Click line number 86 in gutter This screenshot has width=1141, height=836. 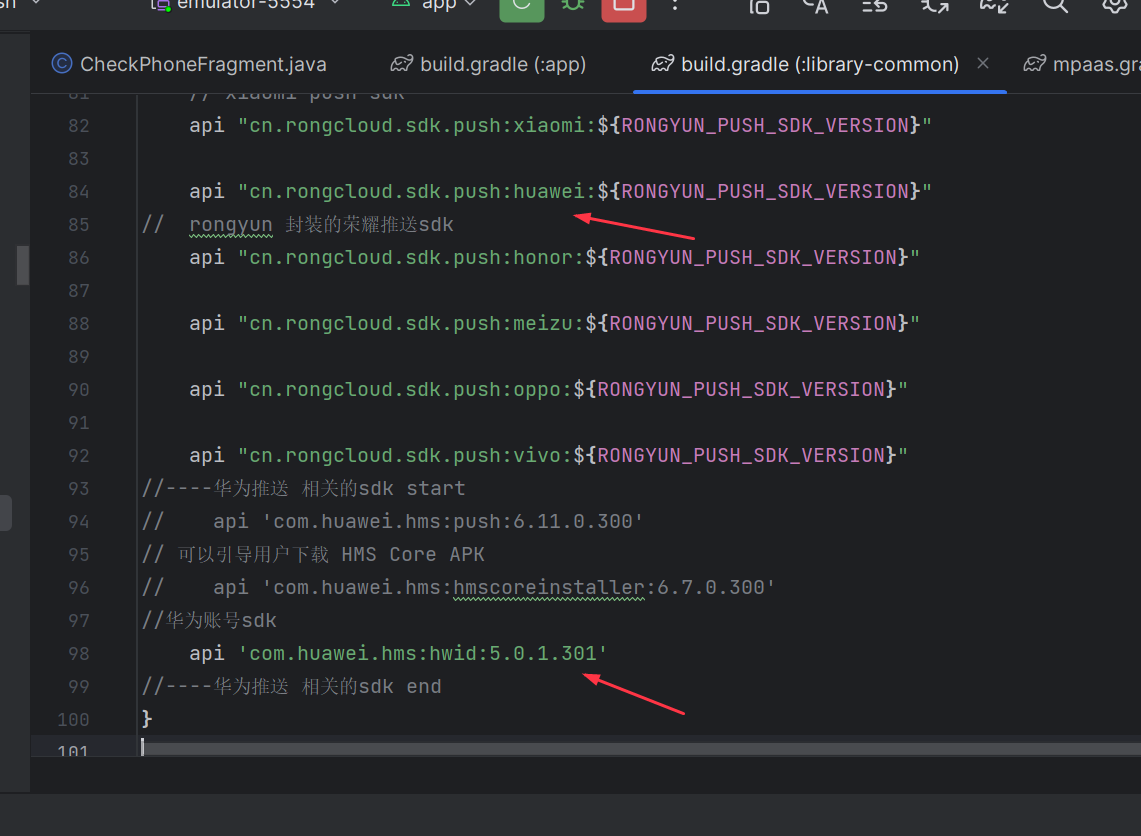point(79,258)
